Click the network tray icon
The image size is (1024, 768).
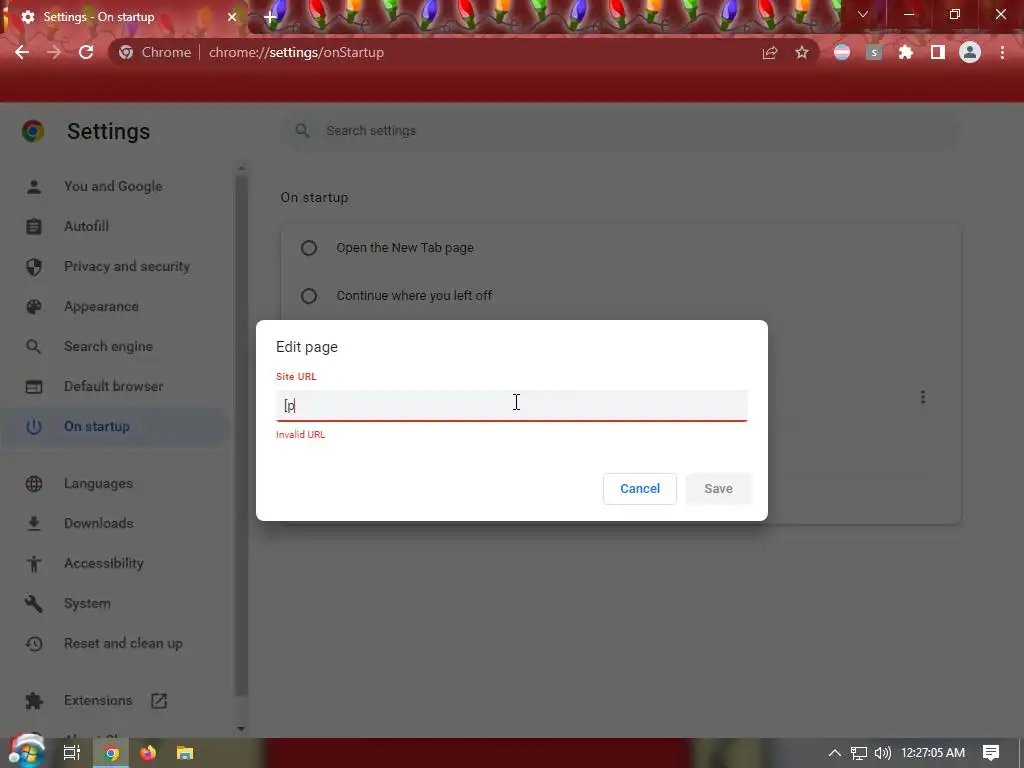point(859,753)
